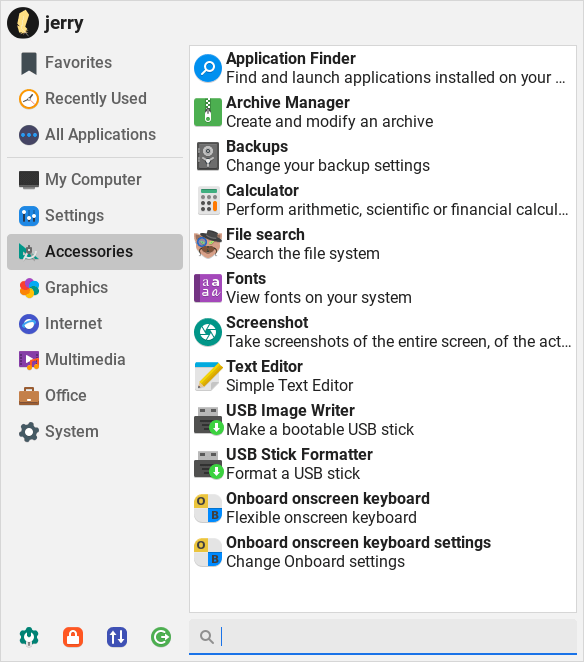The height and width of the screenshot is (662, 584).
Task: Click the File search detective icon
Action: 208,244
